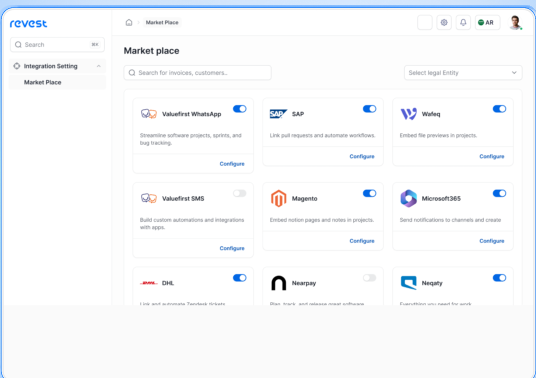Click the Nearpay logo icon

click(279, 283)
